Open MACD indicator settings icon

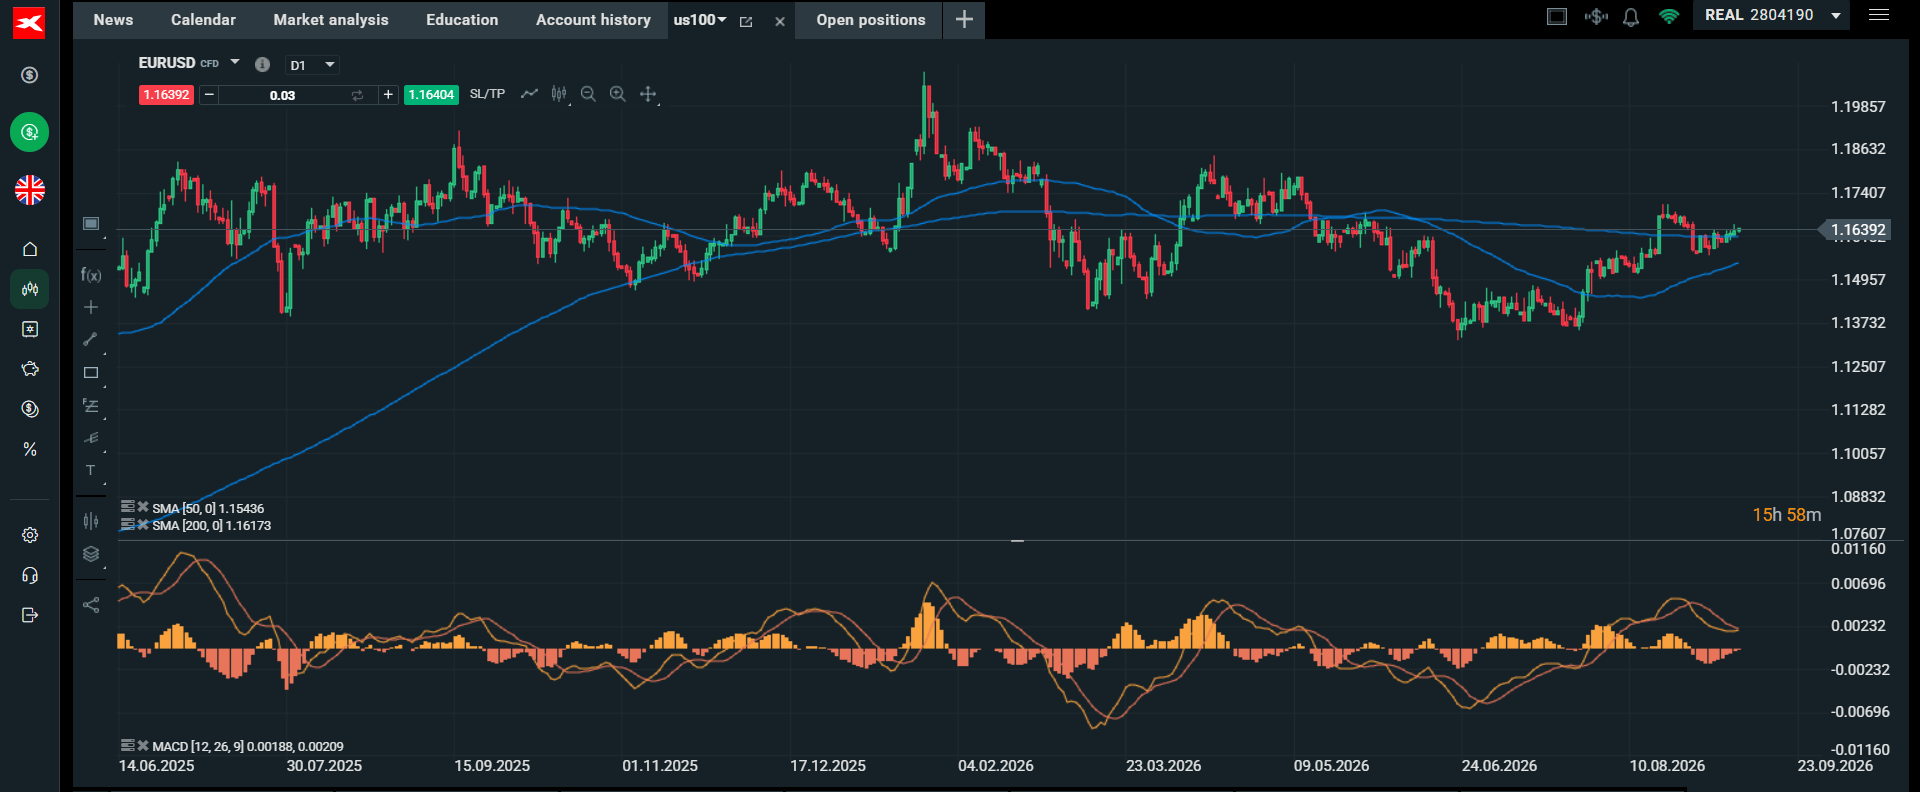tap(127, 745)
